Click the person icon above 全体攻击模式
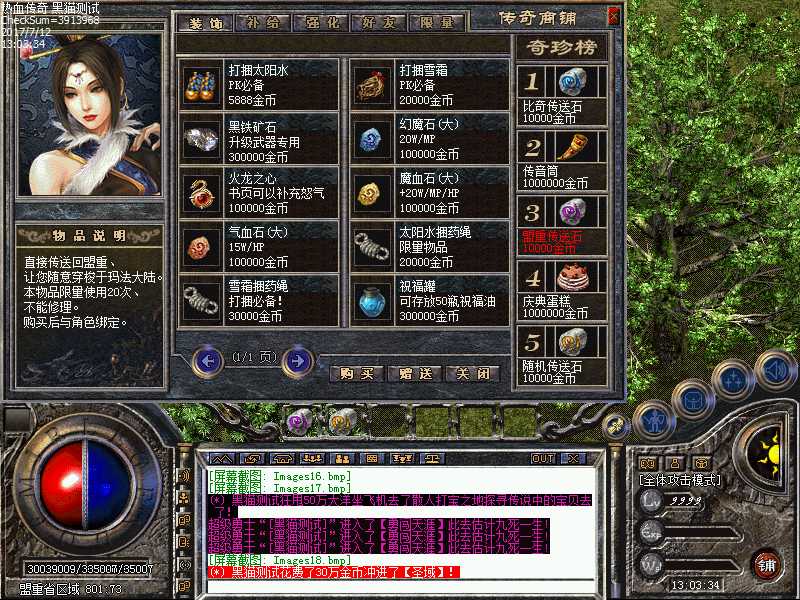Viewport: 800px width, 600px height. 675,463
